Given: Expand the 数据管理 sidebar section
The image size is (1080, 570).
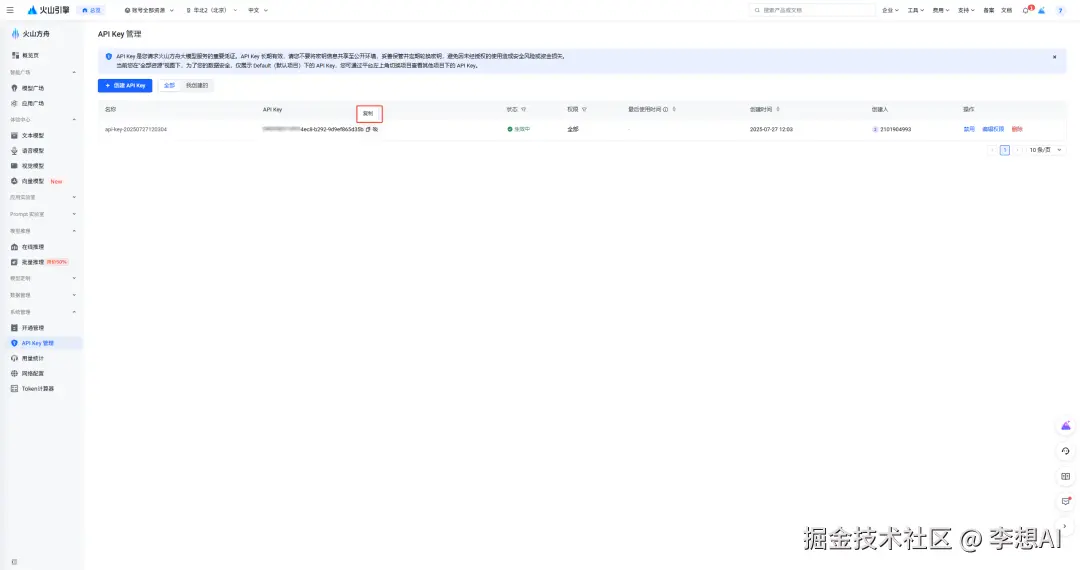Looking at the screenshot, I should [x=74, y=295].
